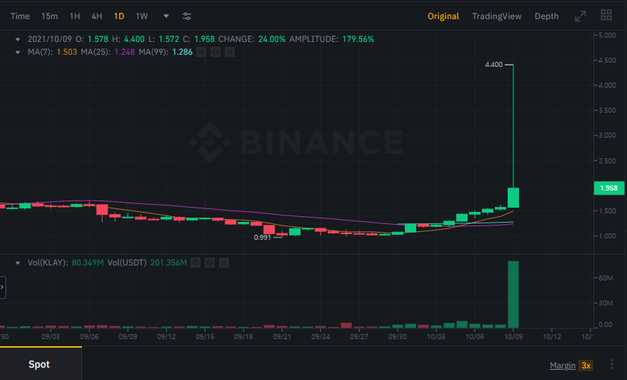Click the CHANGE value 24.00%
The image size is (627, 380).
point(272,39)
